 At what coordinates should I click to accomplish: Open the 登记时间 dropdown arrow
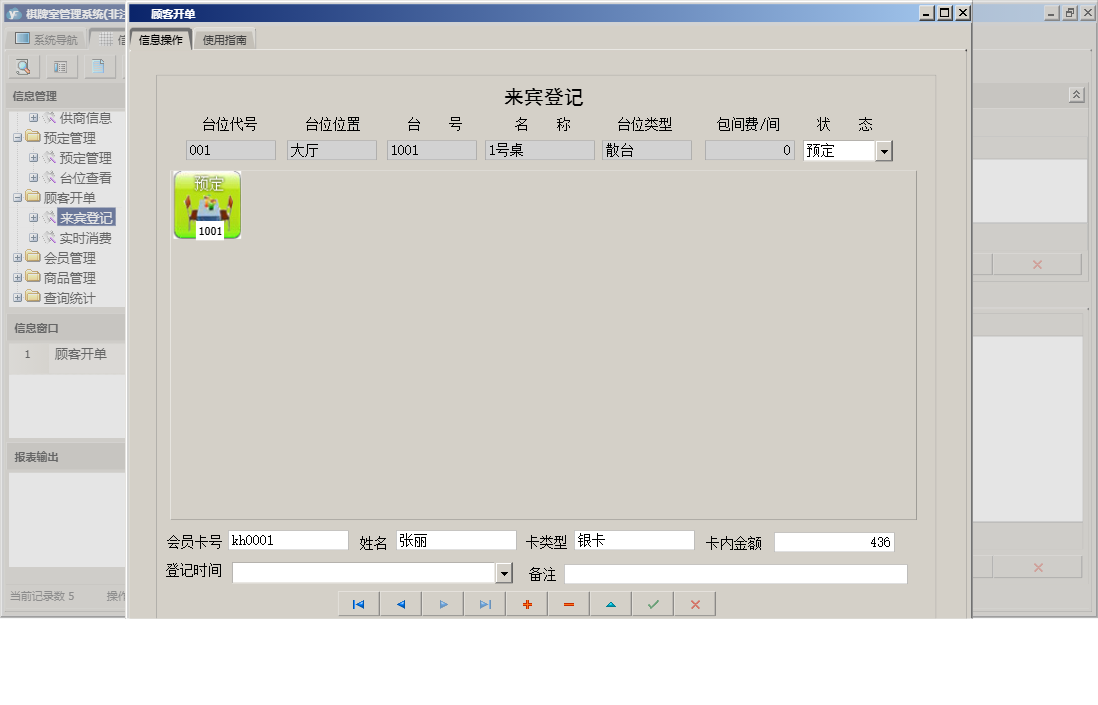[504, 573]
